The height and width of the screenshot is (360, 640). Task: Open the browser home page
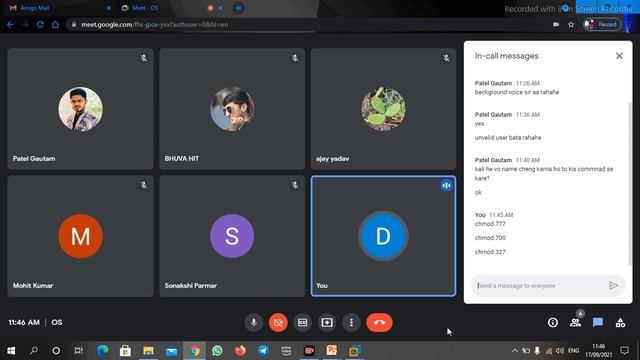[55, 24]
